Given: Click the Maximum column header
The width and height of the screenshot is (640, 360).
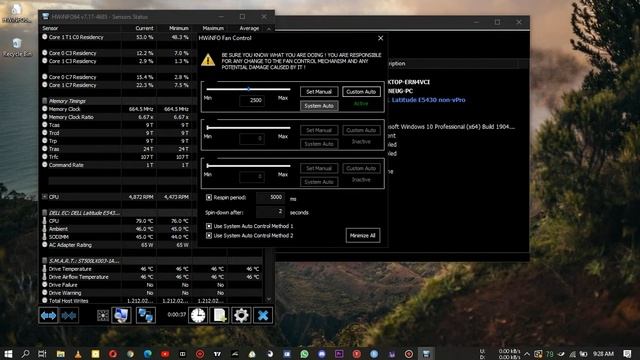Looking at the screenshot, I should (x=213, y=28).
